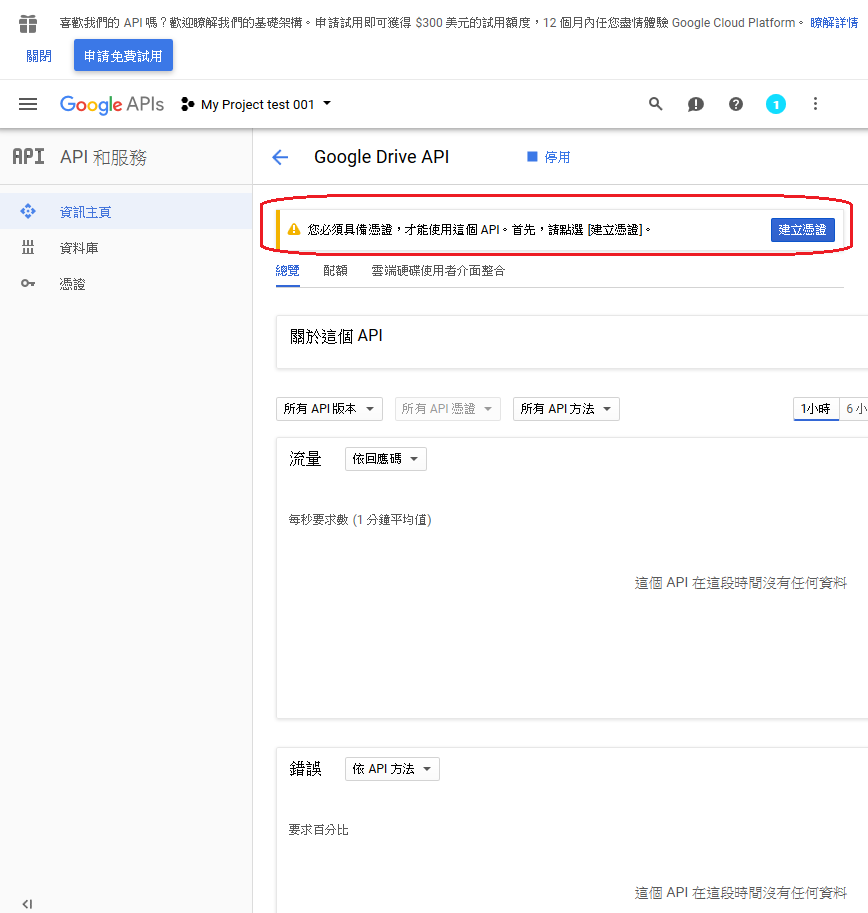
Task: Click the back arrow next to Google Drive API
Action: pyautogui.click(x=280, y=157)
